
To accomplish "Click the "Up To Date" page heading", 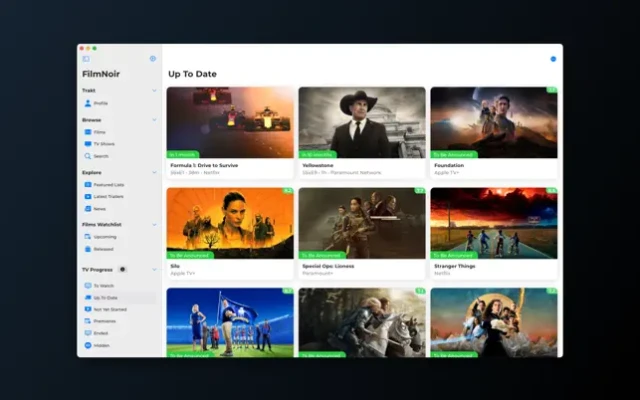I will (192, 74).
